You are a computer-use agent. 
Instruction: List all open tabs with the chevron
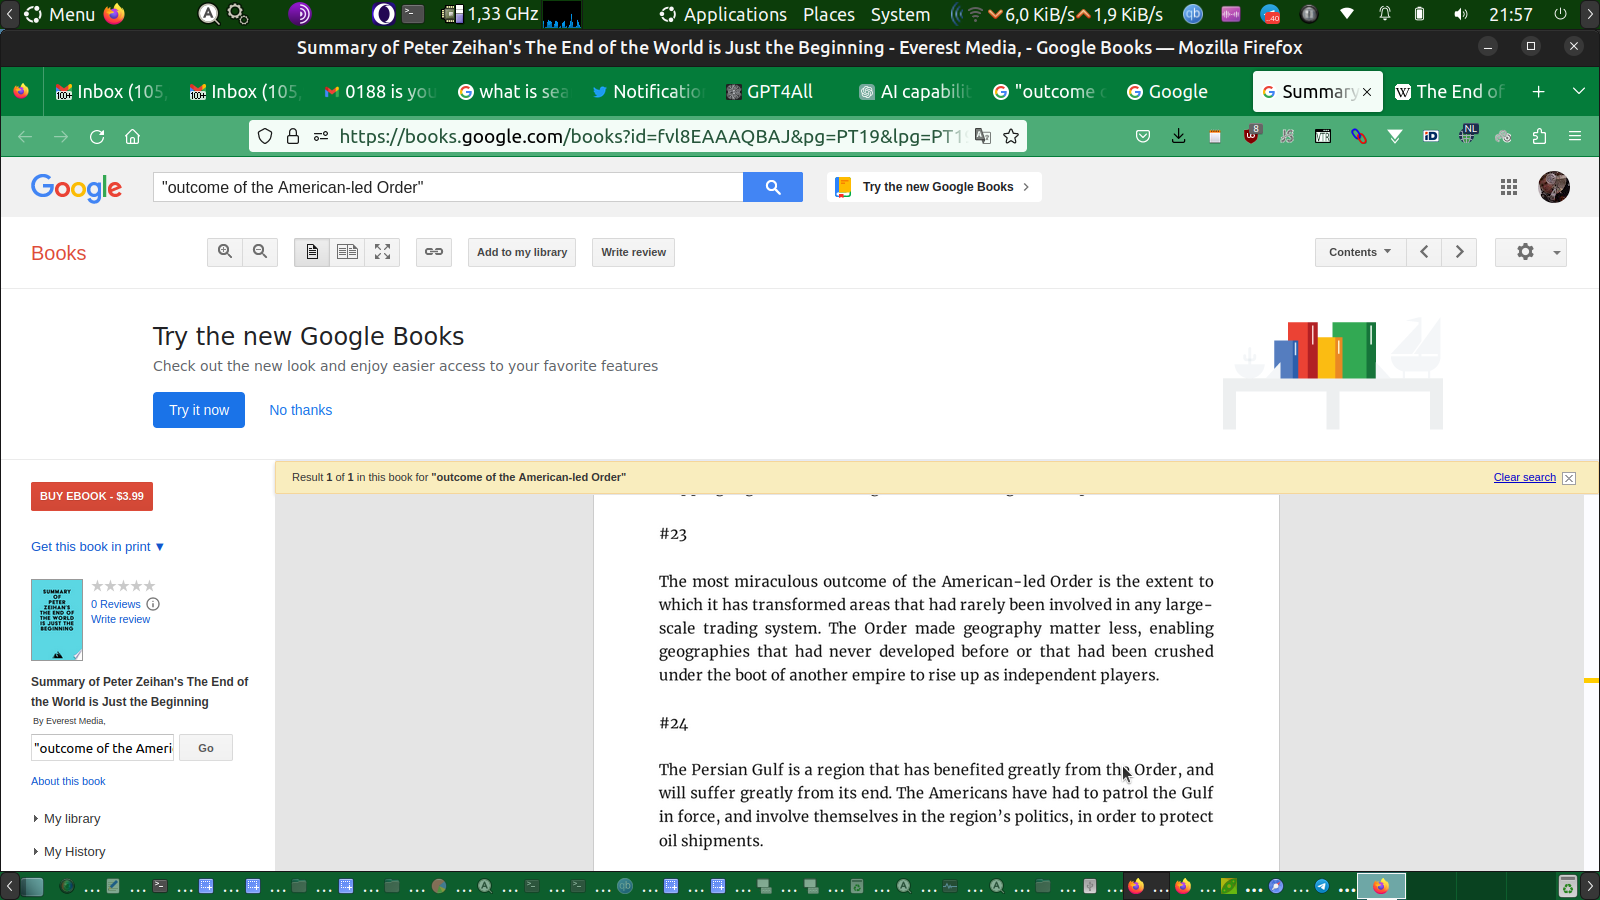[1579, 92]
